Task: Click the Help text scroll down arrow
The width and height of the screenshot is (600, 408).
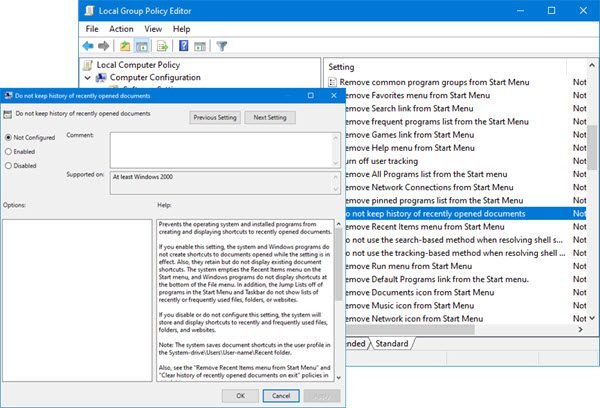Action: tap(338, 377)
